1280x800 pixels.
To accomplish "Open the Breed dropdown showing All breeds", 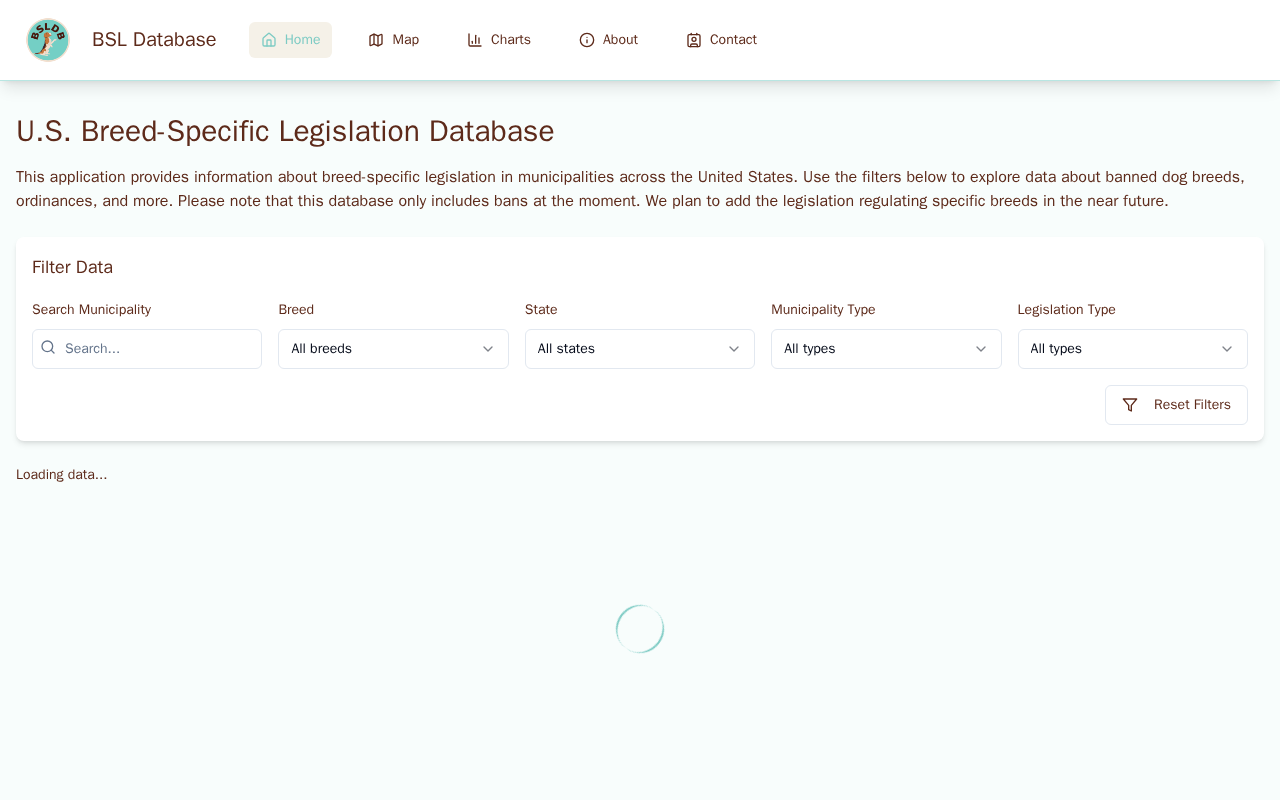I will [x=393, y=349].
